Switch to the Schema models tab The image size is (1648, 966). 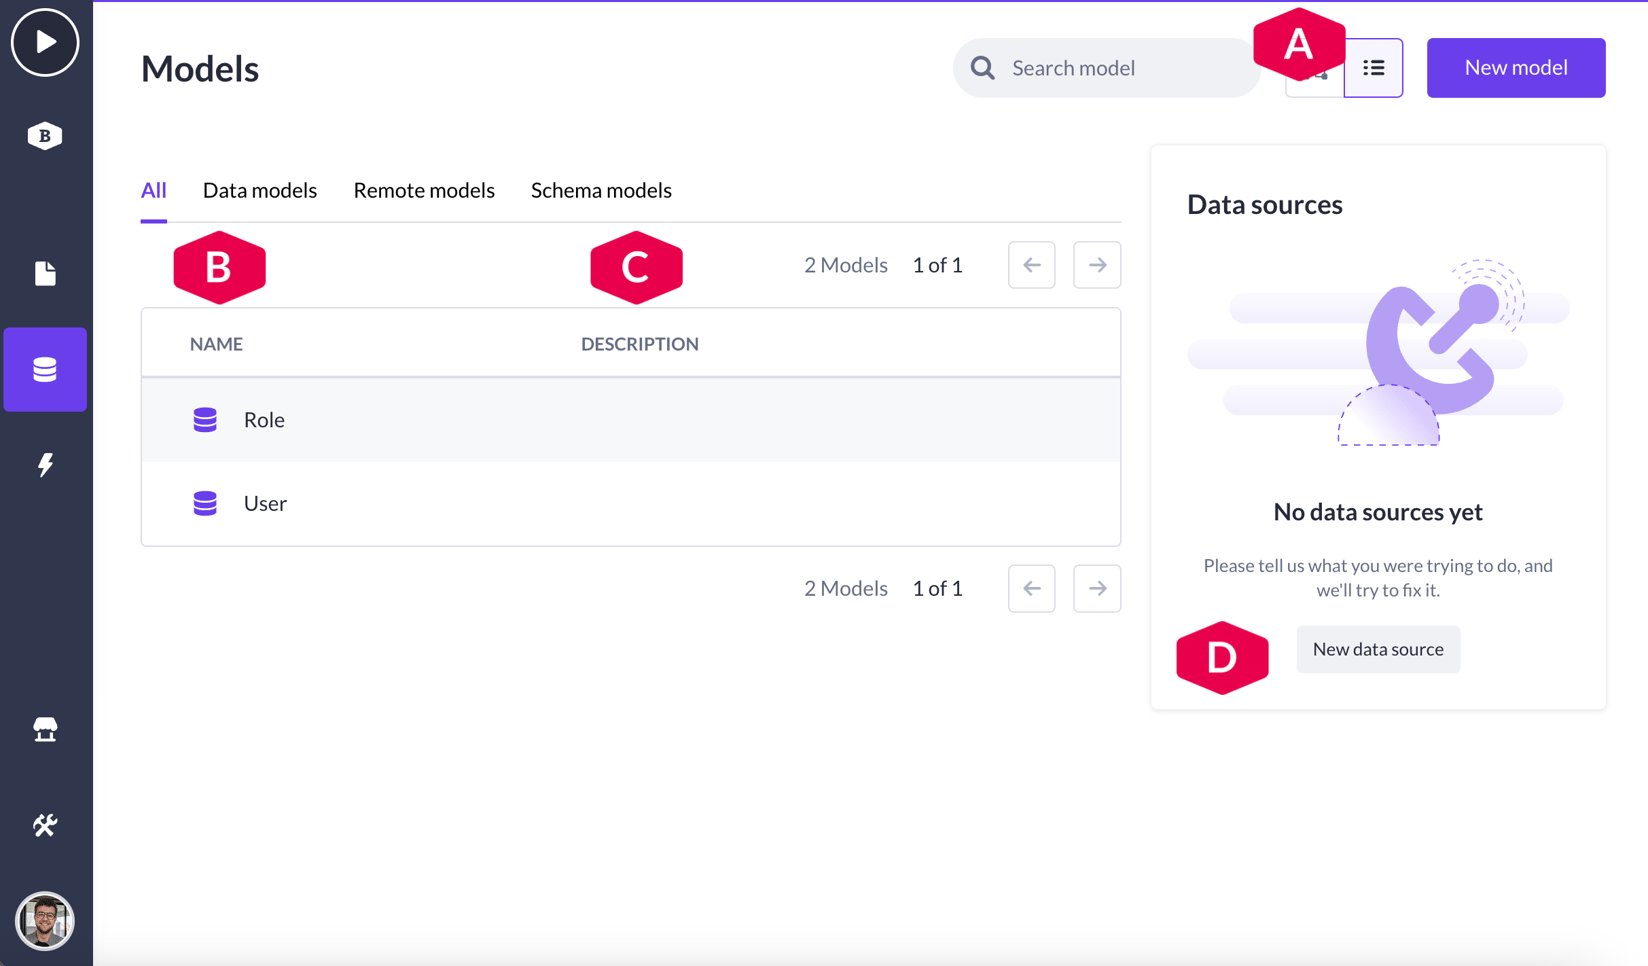click(x=601, y=190)
